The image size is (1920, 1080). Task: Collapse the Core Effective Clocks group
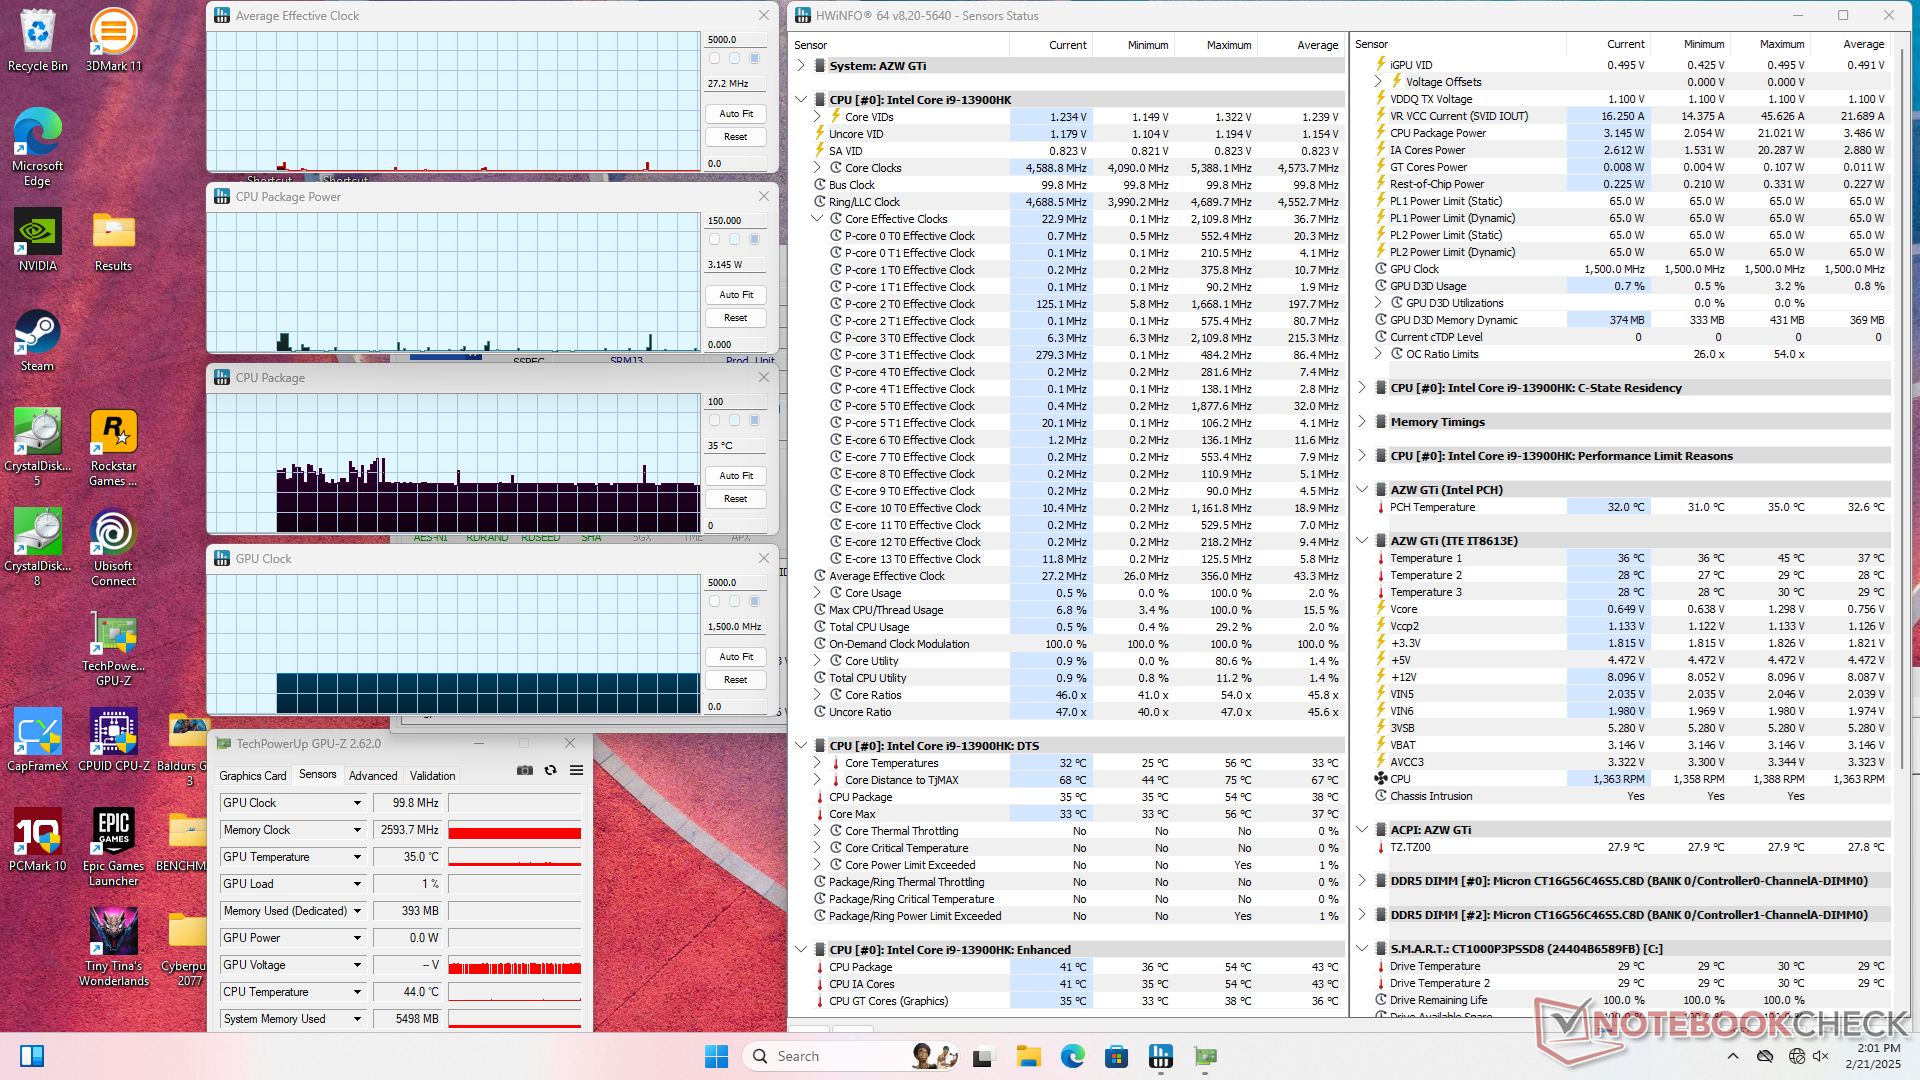(x=816, y=218)
